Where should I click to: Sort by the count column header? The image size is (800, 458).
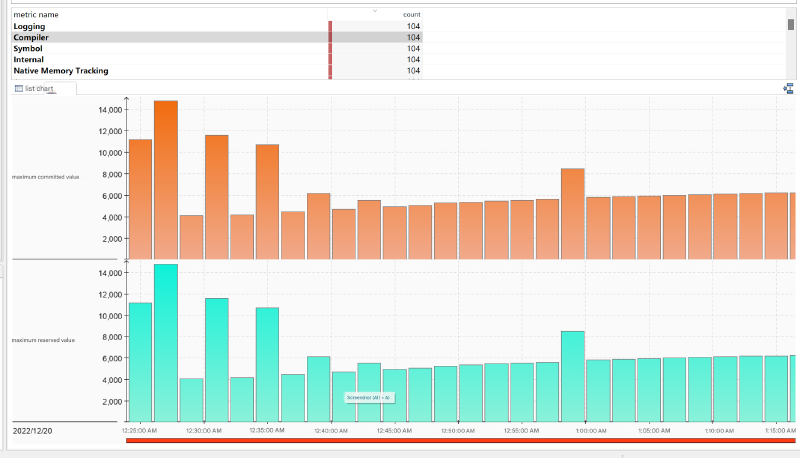[411, 15]
